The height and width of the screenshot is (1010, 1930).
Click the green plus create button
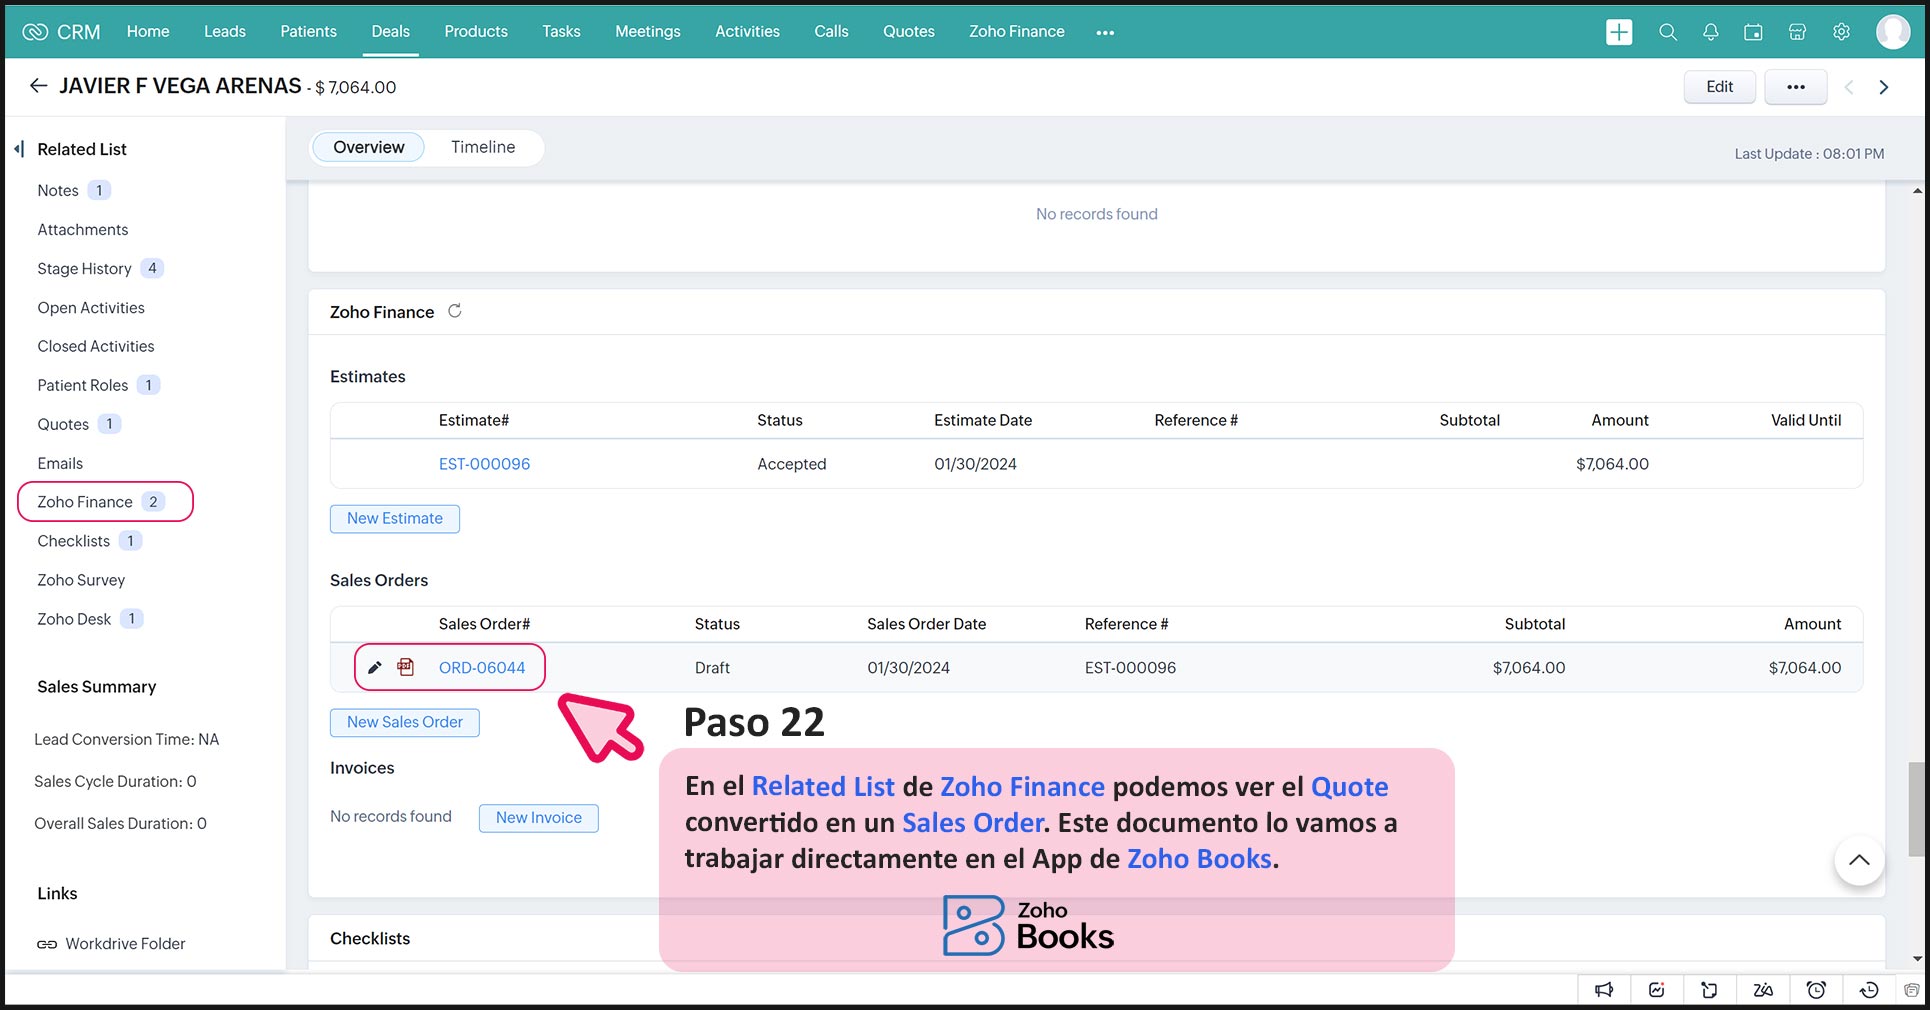(x=1618, y=32)
